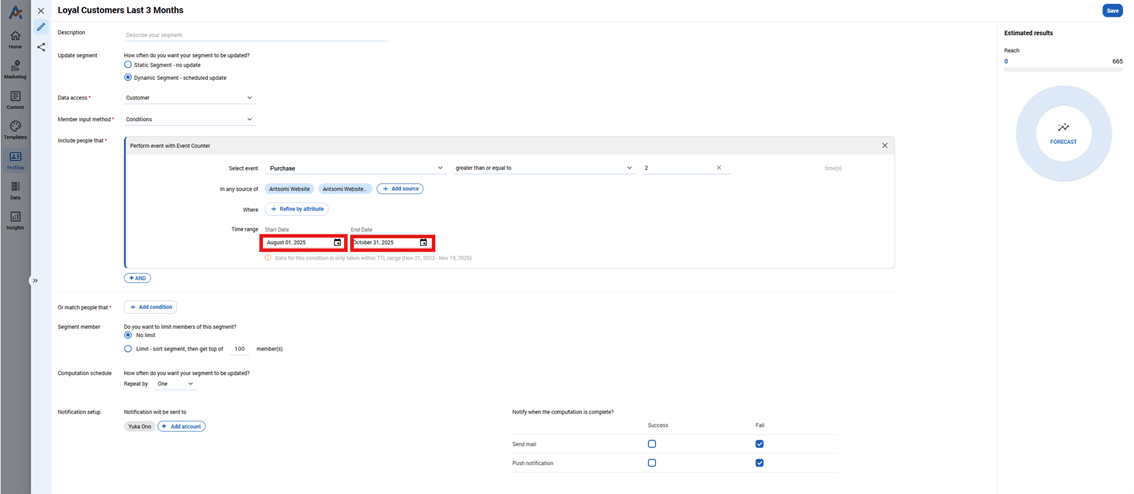
Task: Click the event count value field
Action: 686,168
